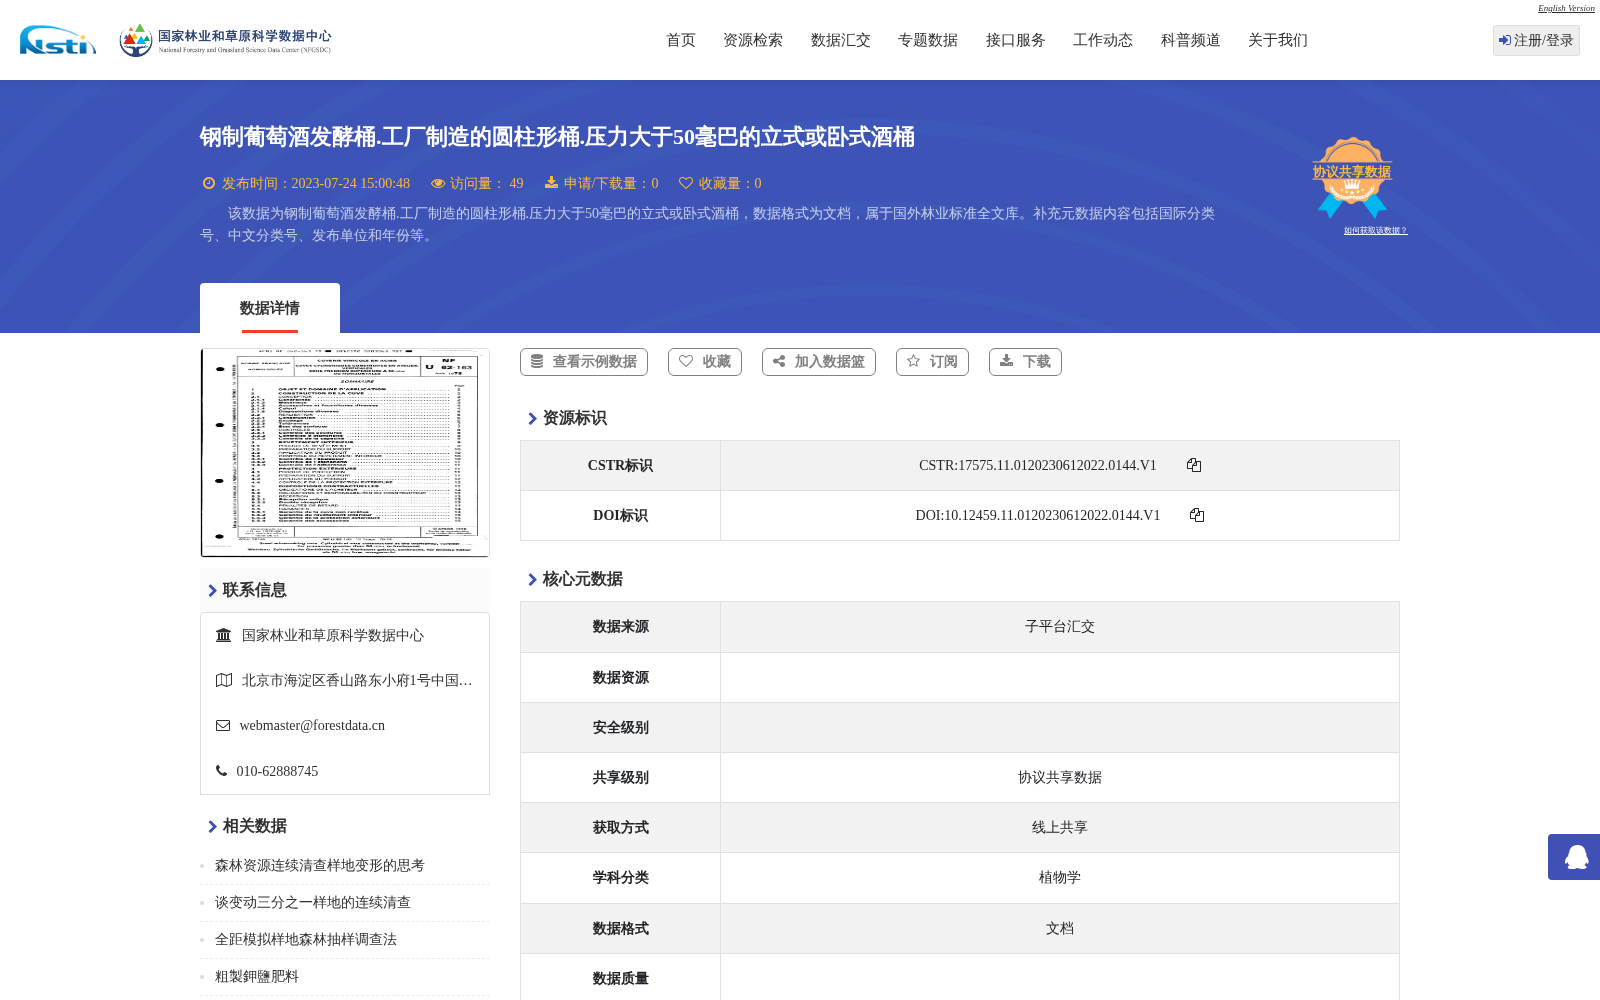The image size is (1600, 1000).
Task: Click the address starting 北京市海淀区香山路
Action: tap(357, 681)
